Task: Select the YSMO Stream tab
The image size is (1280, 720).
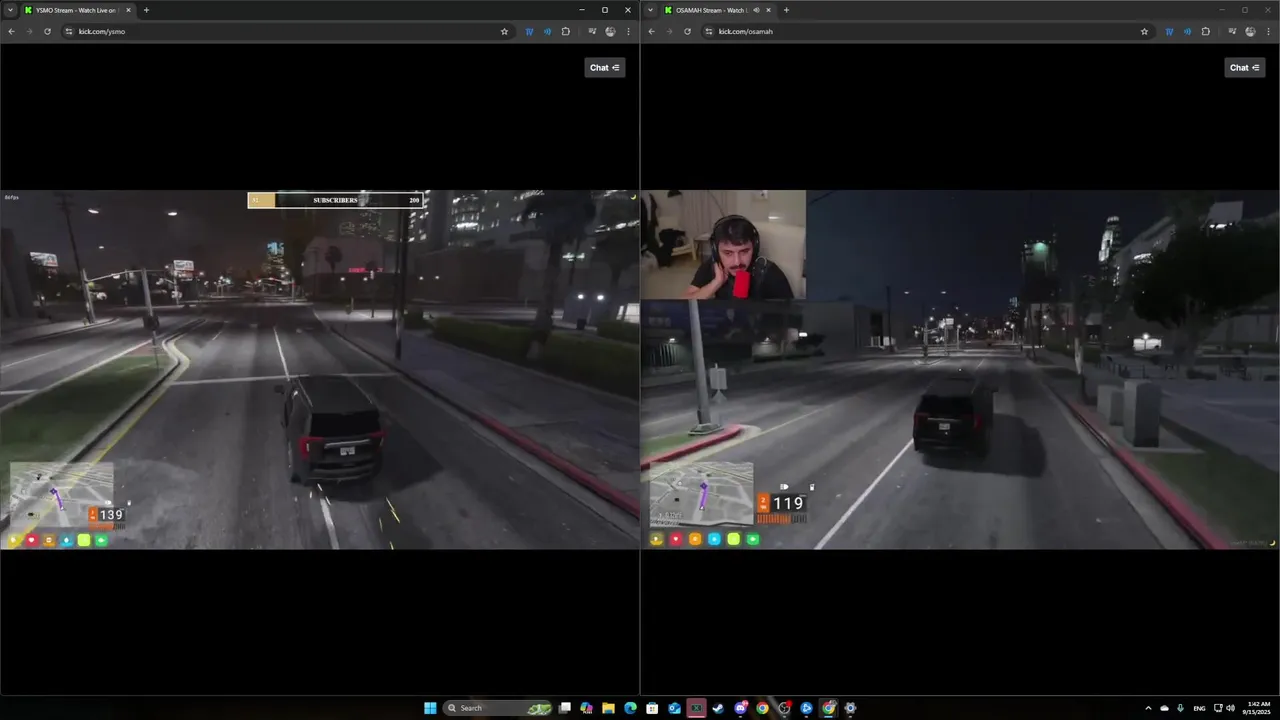Action: [78, 10]
